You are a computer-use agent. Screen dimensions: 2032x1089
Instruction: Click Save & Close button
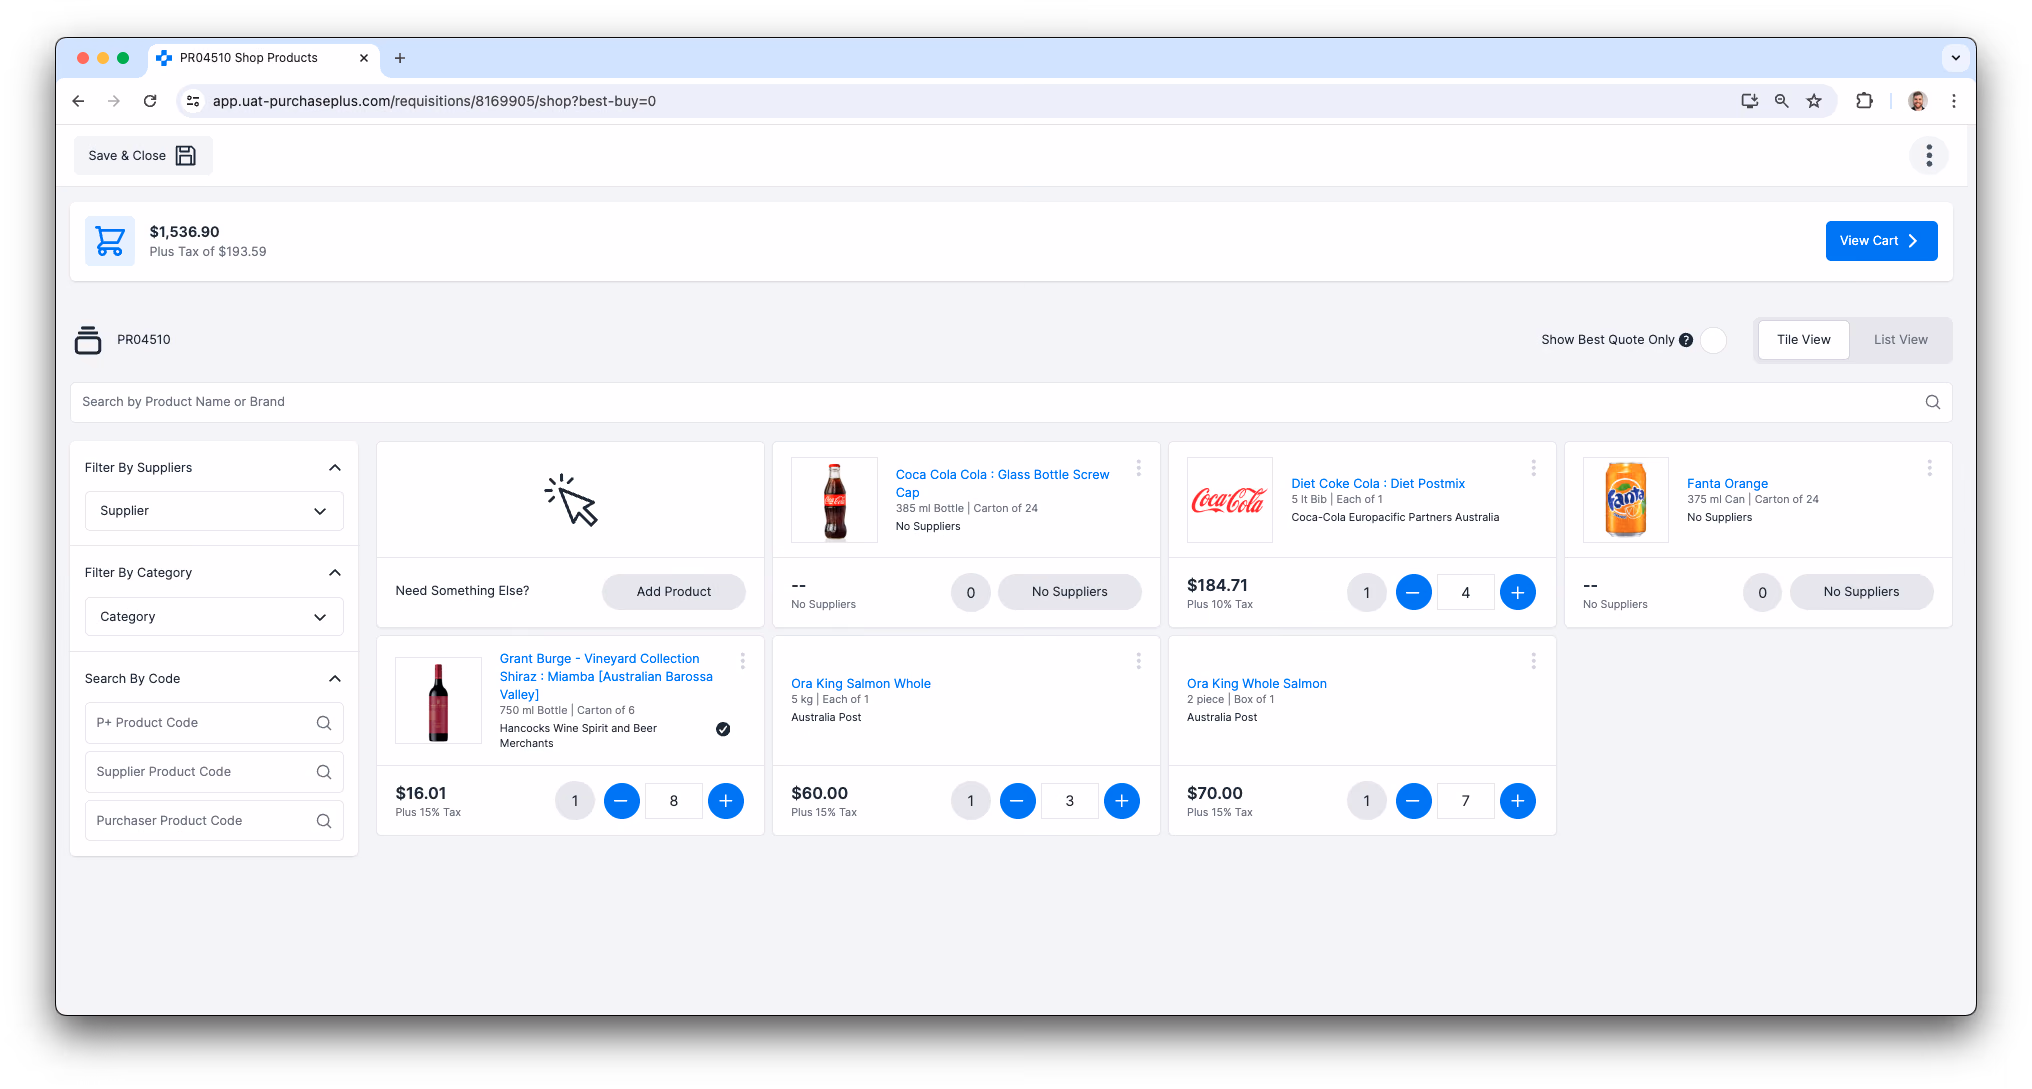pos(143,156)
